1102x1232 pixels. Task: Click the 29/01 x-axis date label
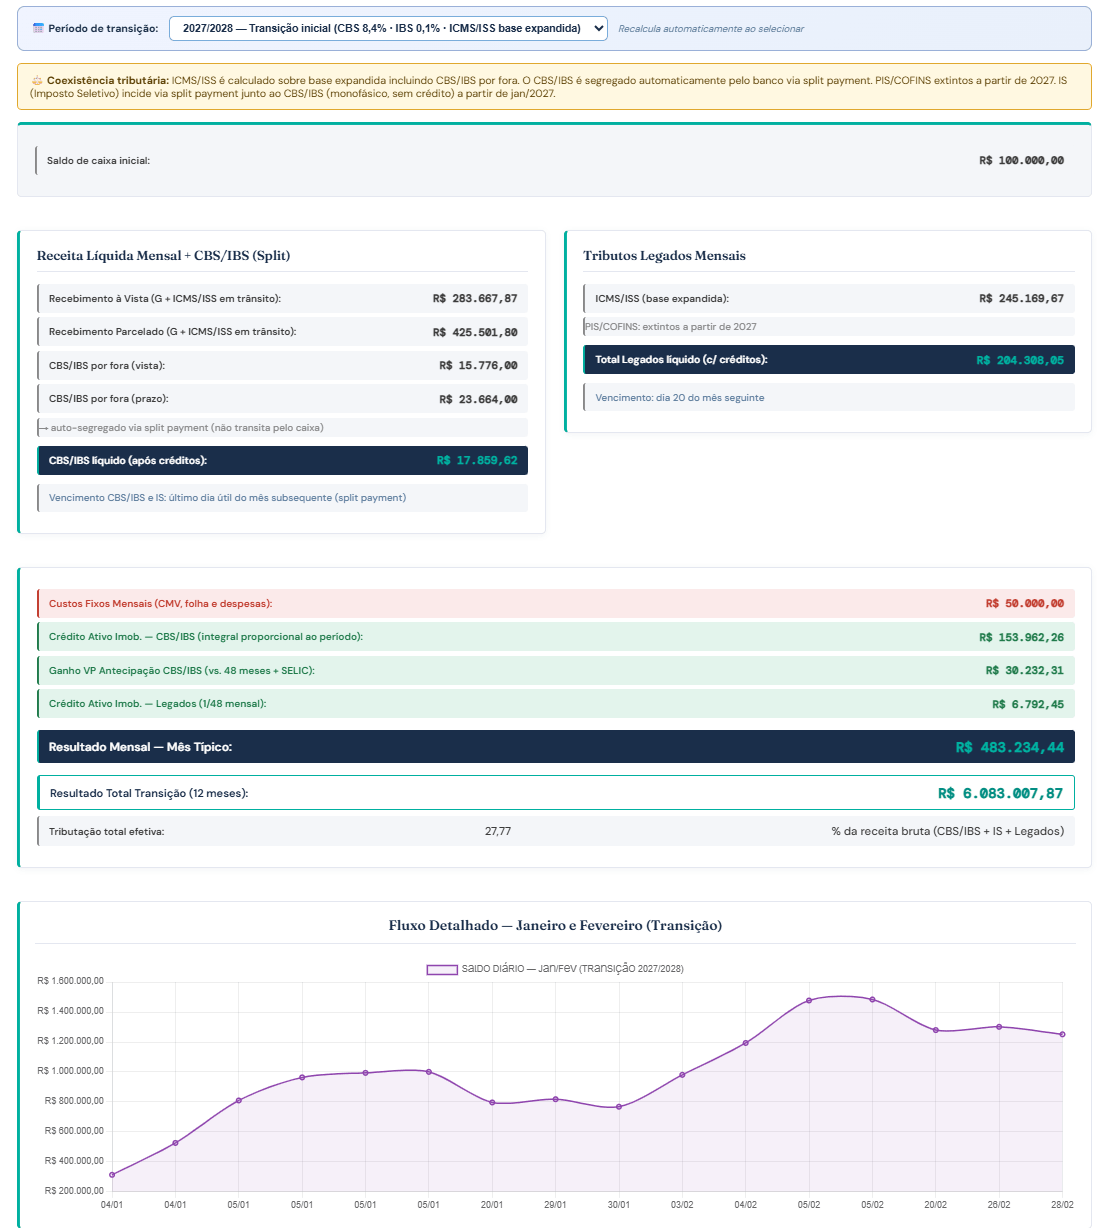pyautogui.click(x=555, y=1205)
